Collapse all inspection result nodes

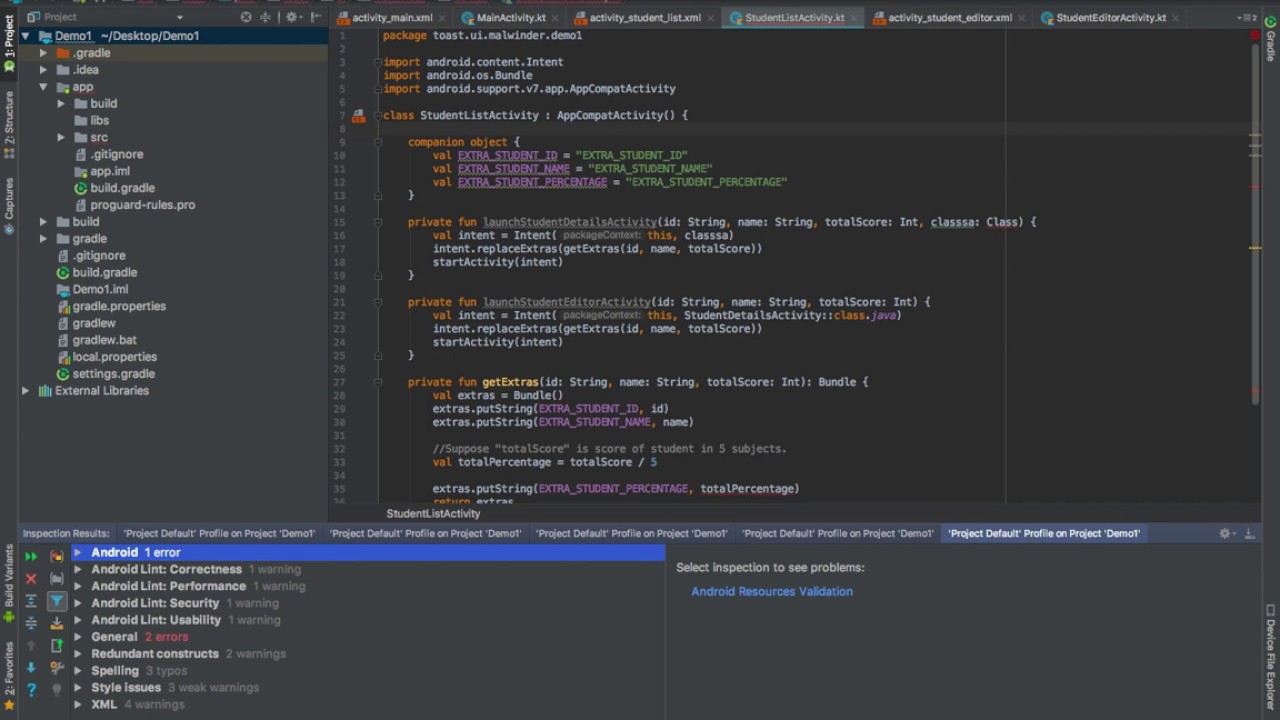(x=31, y=623)
